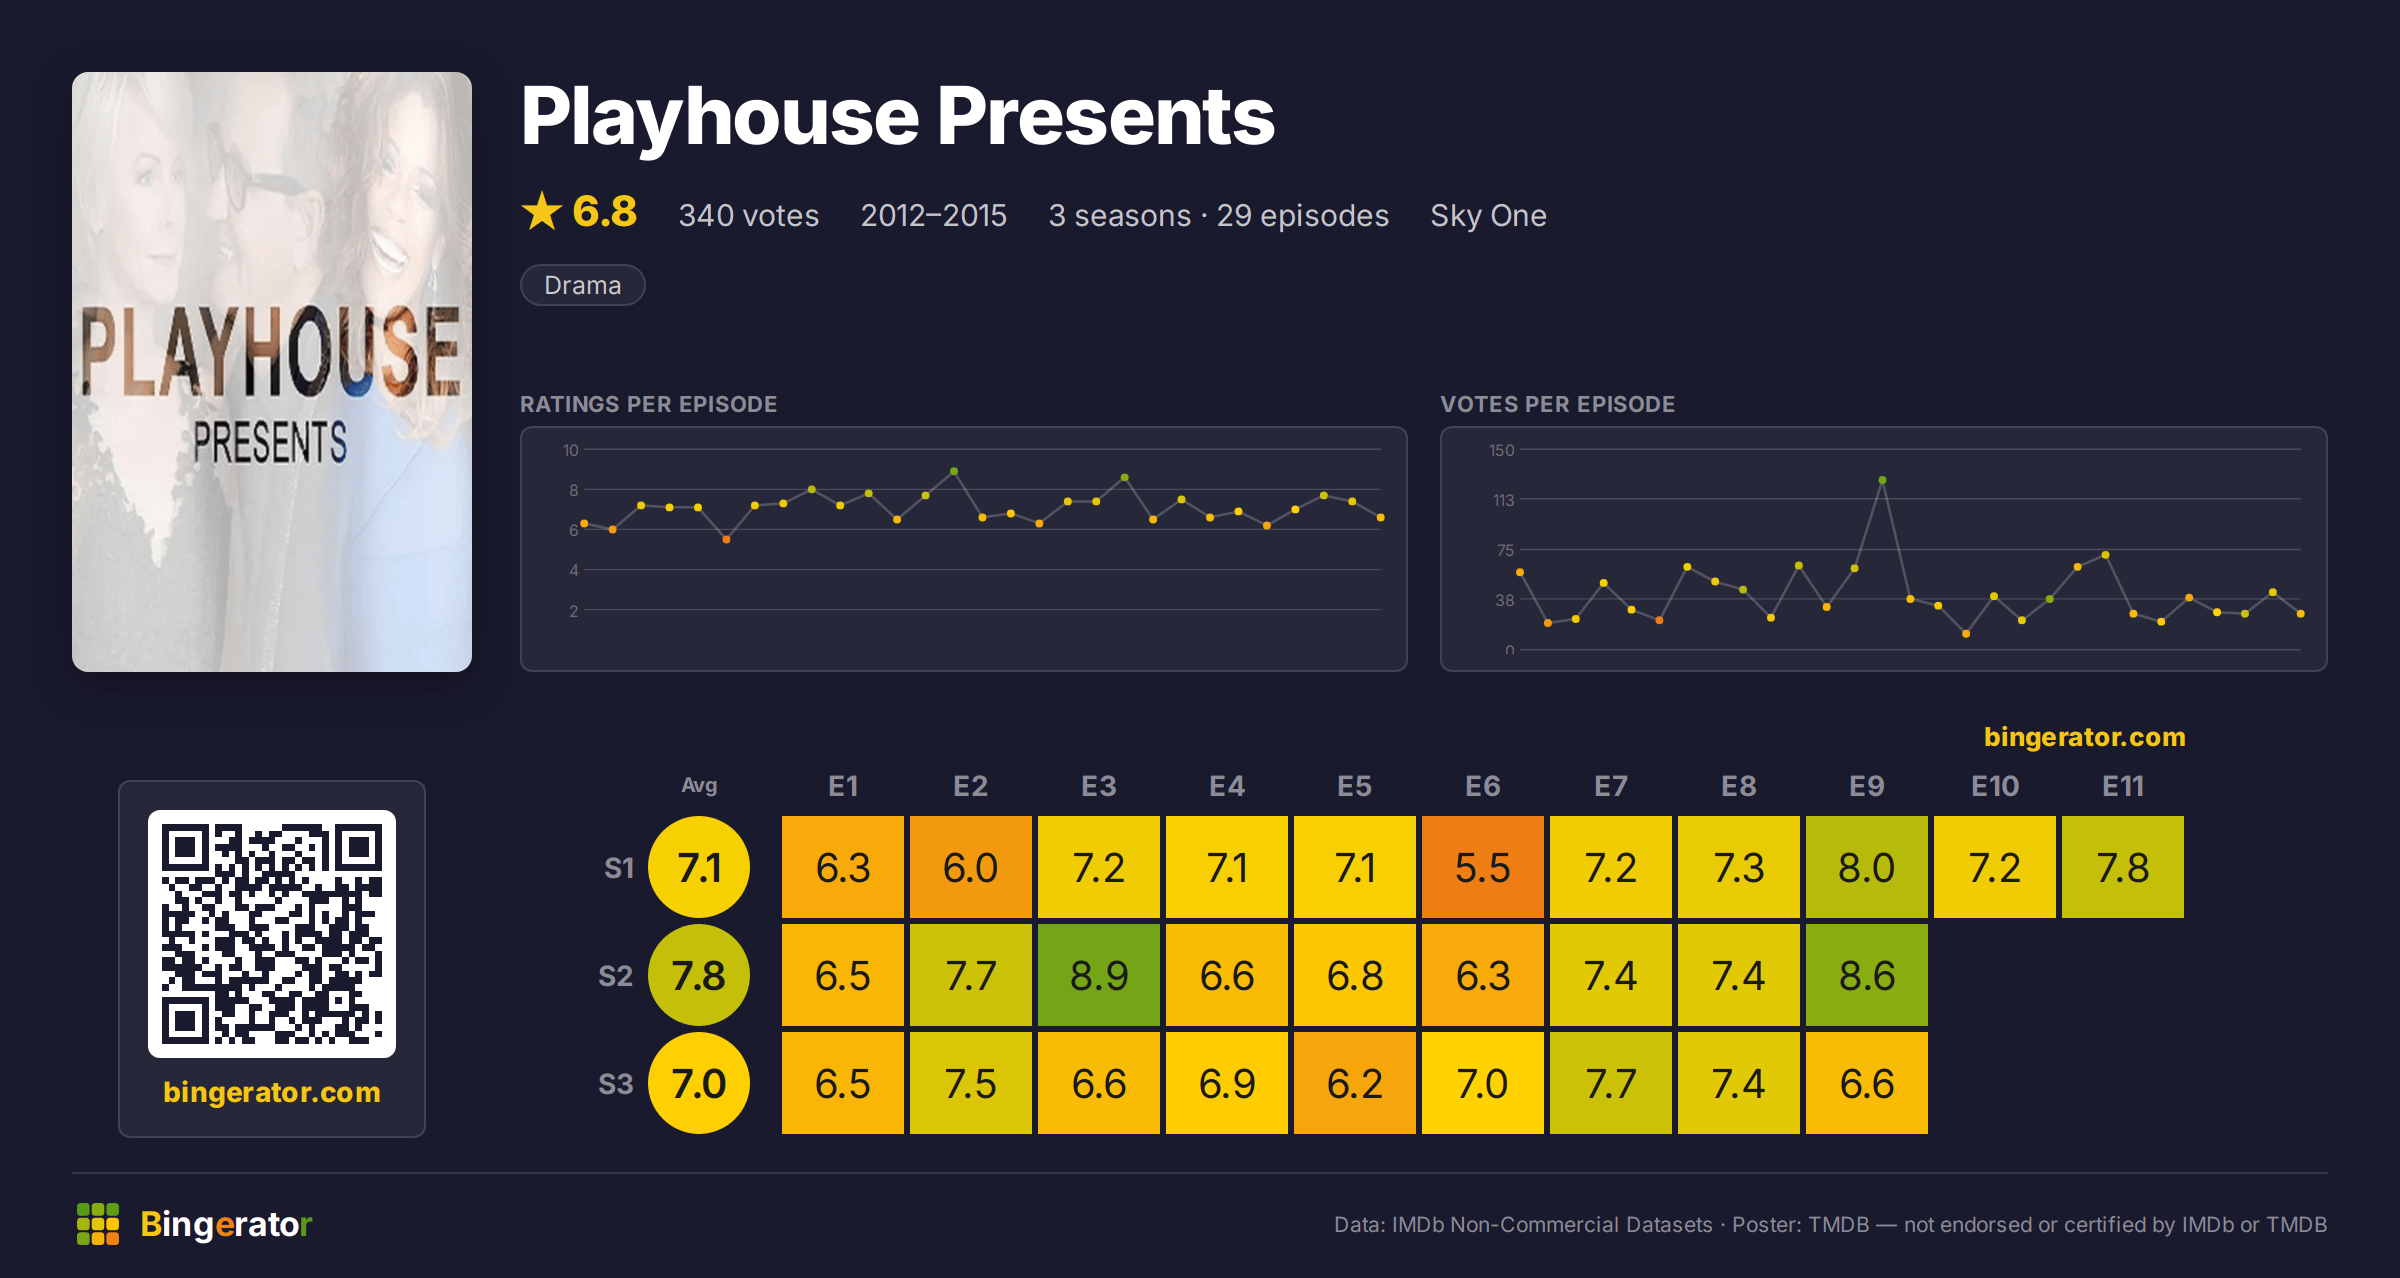This screenshot has width=2400, height=1278.
Task: Open the Drama genre tag
Action: click(x=583, y=285)
